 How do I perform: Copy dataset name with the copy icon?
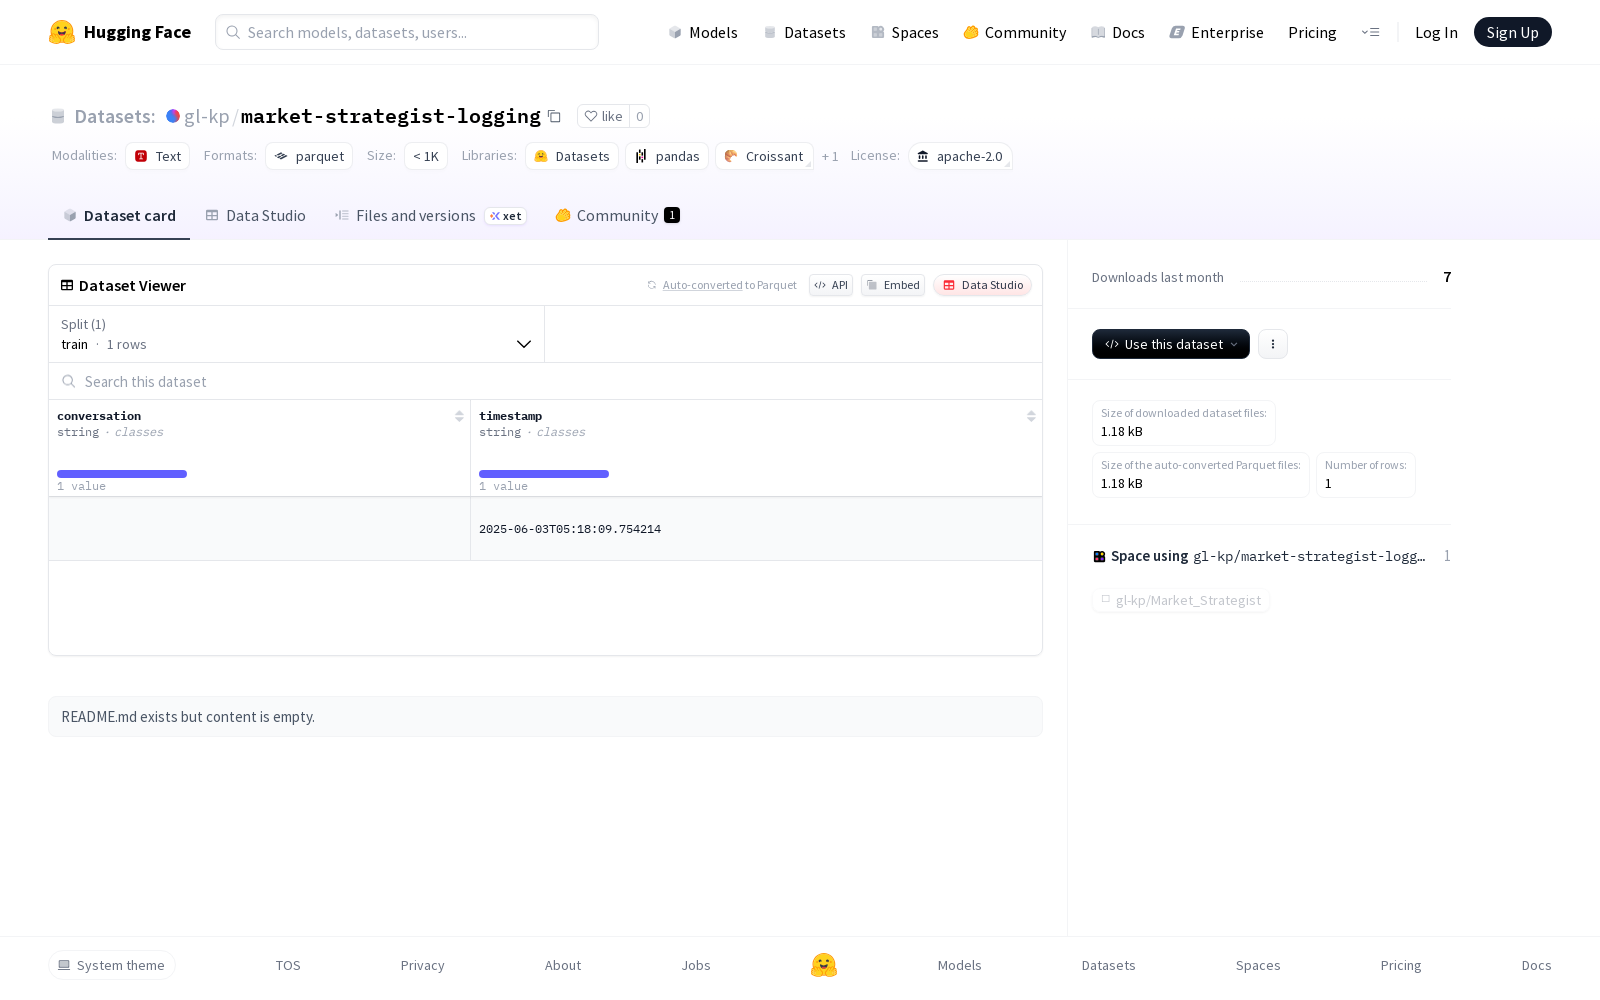point(554,116)
